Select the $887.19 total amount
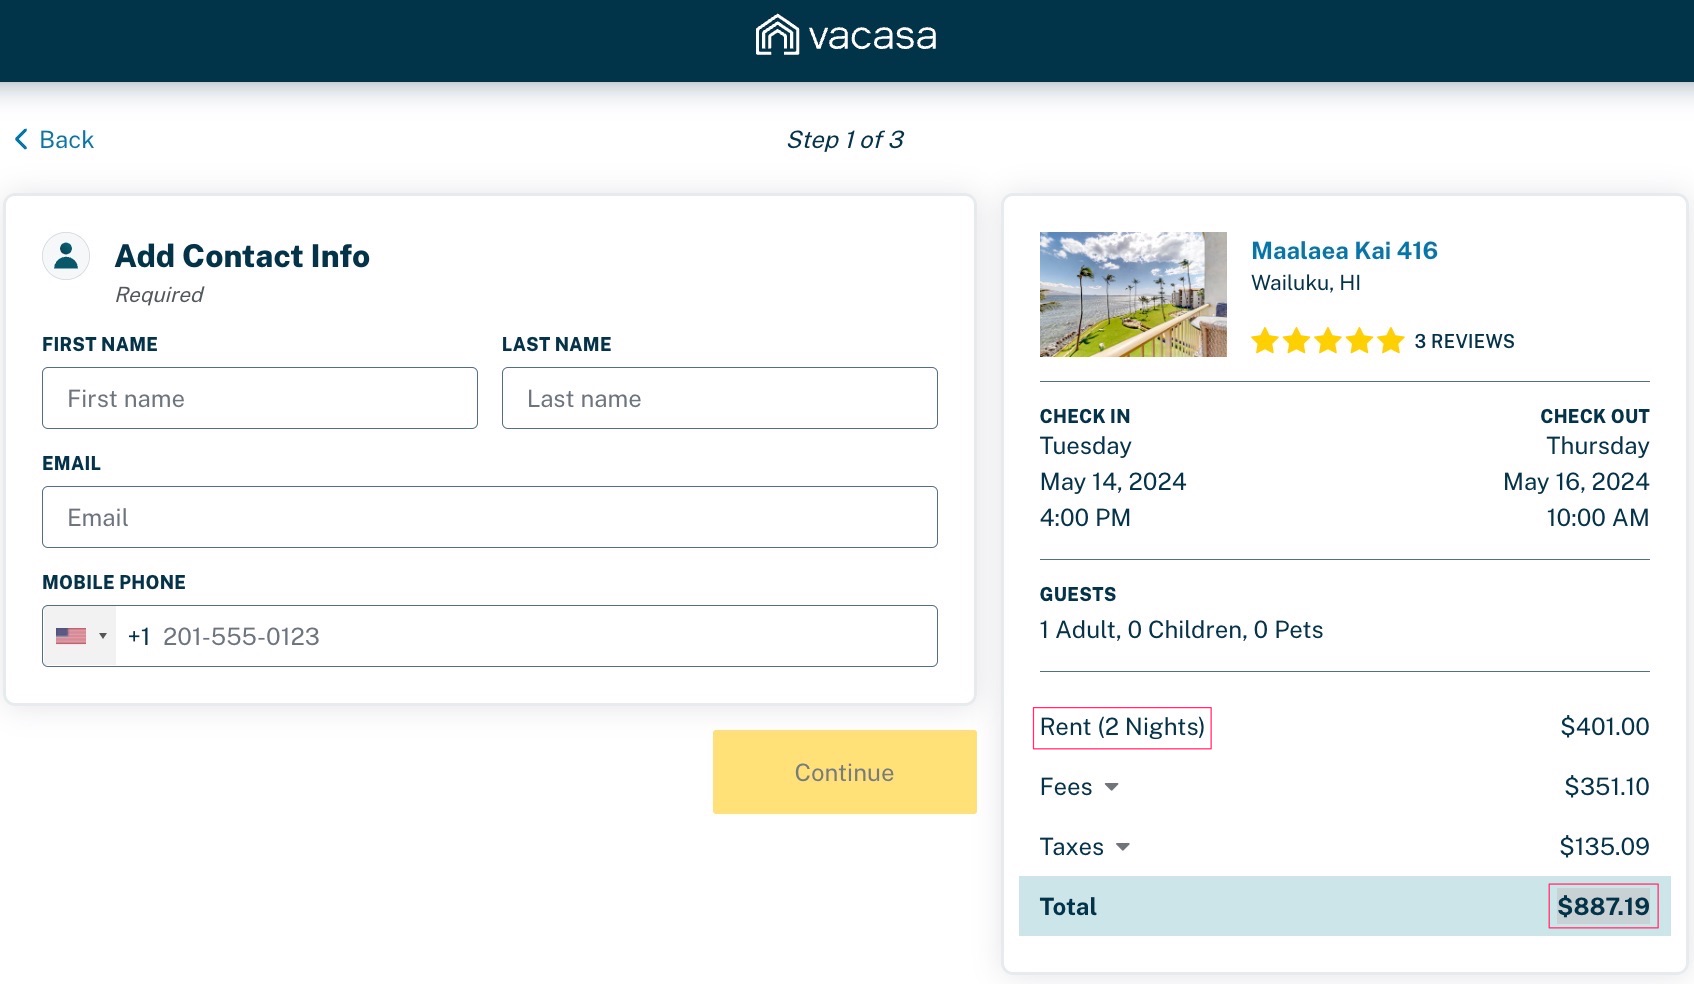This screenshot has width=1694, height=984. coord(1602,906)
